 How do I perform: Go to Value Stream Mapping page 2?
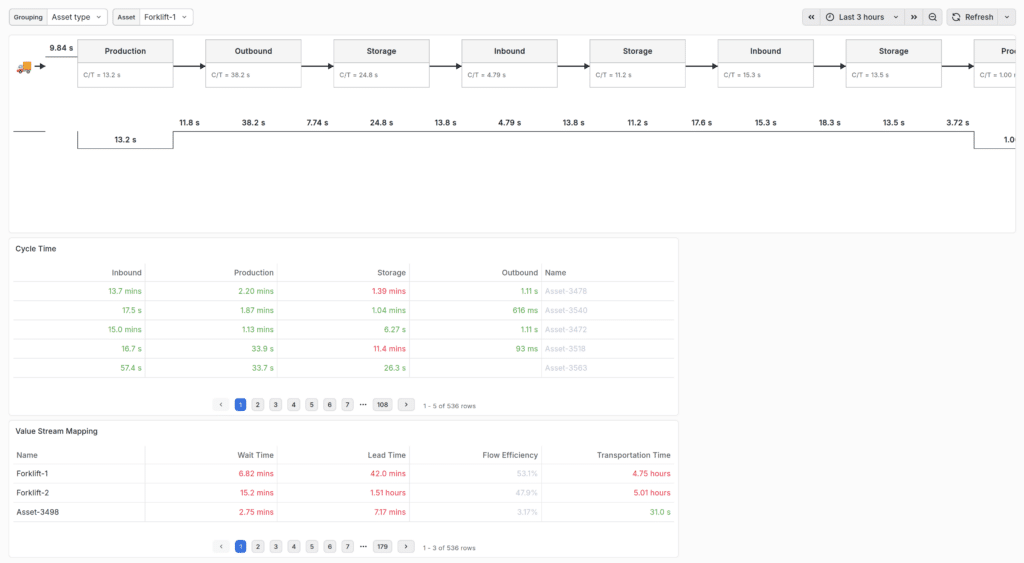point(258,547)
